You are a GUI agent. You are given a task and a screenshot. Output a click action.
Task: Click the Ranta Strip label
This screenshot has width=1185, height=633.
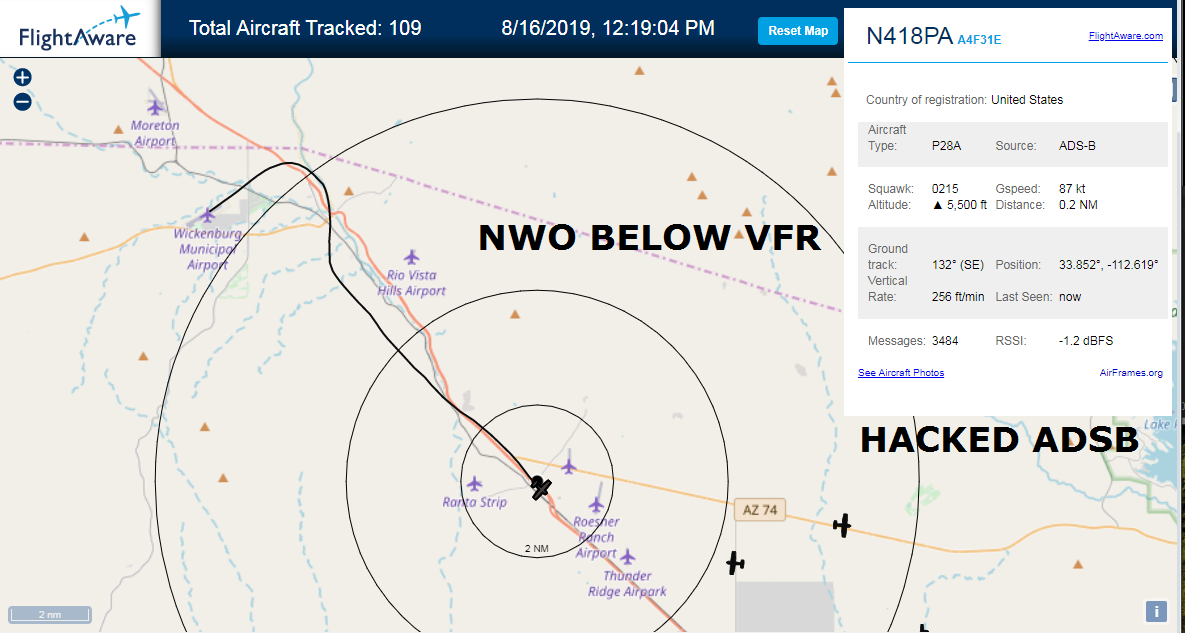475,502
